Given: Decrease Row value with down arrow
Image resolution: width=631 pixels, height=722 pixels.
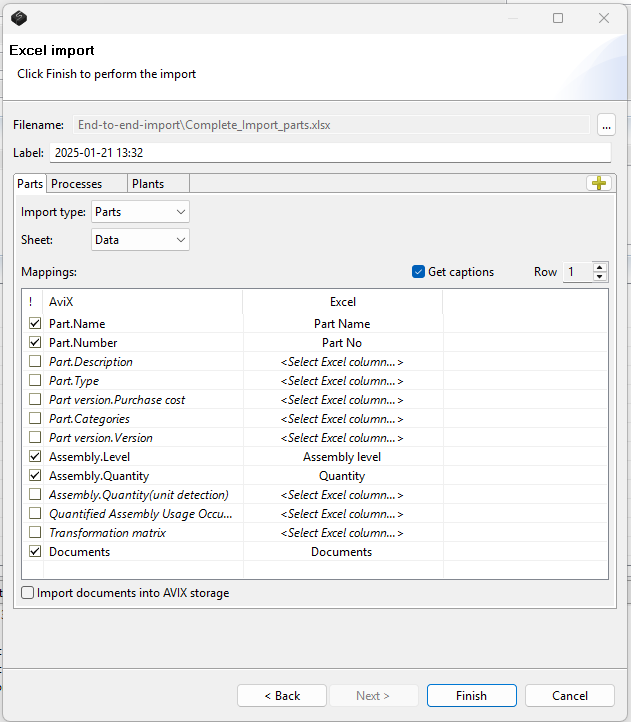Looking at the screenshot, I should coord(599,277).
